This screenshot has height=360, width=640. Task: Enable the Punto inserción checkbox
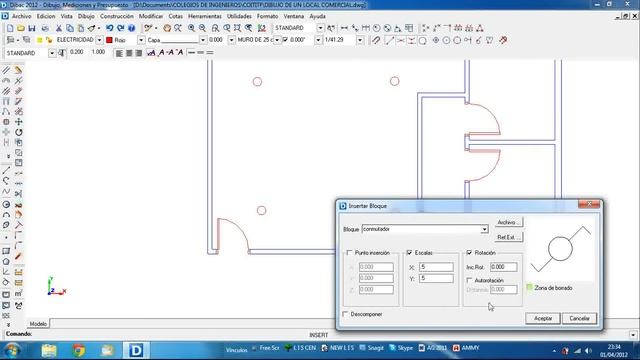[349, 253]
